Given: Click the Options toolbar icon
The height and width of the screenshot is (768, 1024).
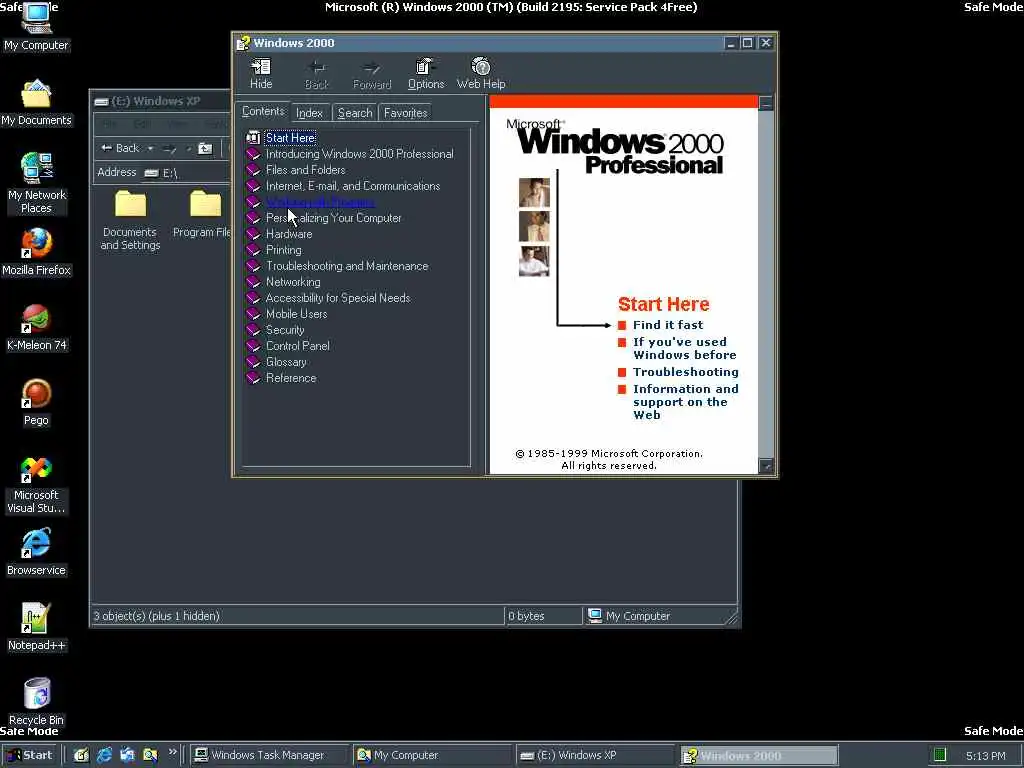Looking at the screenshot, I should point(426,73).
